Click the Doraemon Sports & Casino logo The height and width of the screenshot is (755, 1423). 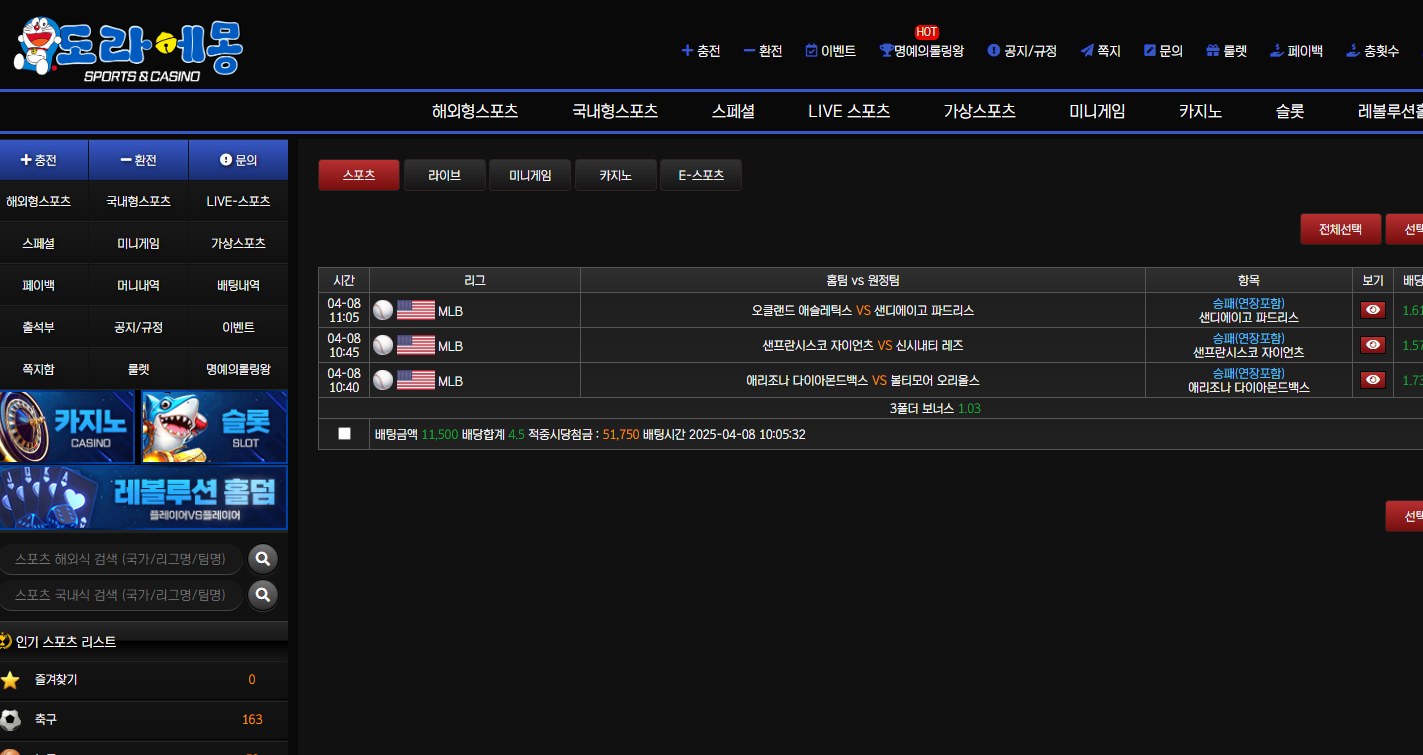coord(128,49)
